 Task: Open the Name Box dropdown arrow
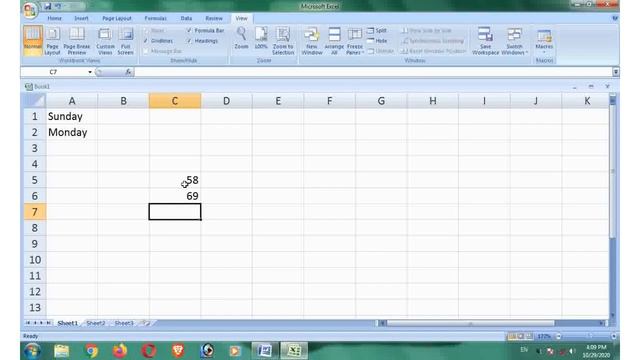[90, 72]
